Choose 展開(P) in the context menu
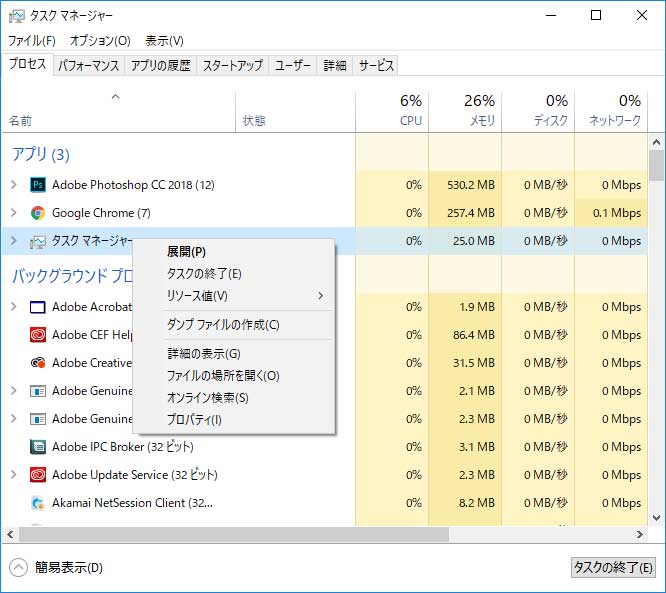Screen dimensions: 666x593 [234, 252]
